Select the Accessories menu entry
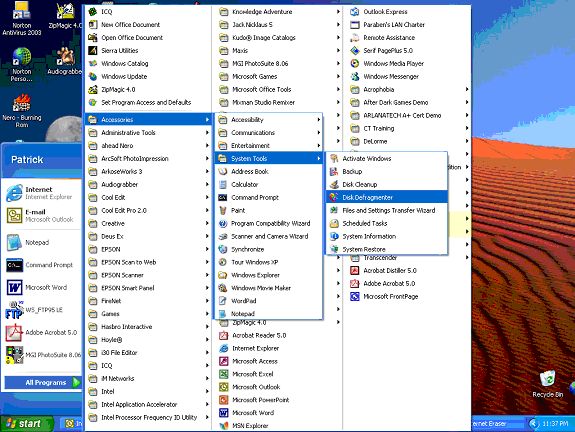 (x=149, y=120)
